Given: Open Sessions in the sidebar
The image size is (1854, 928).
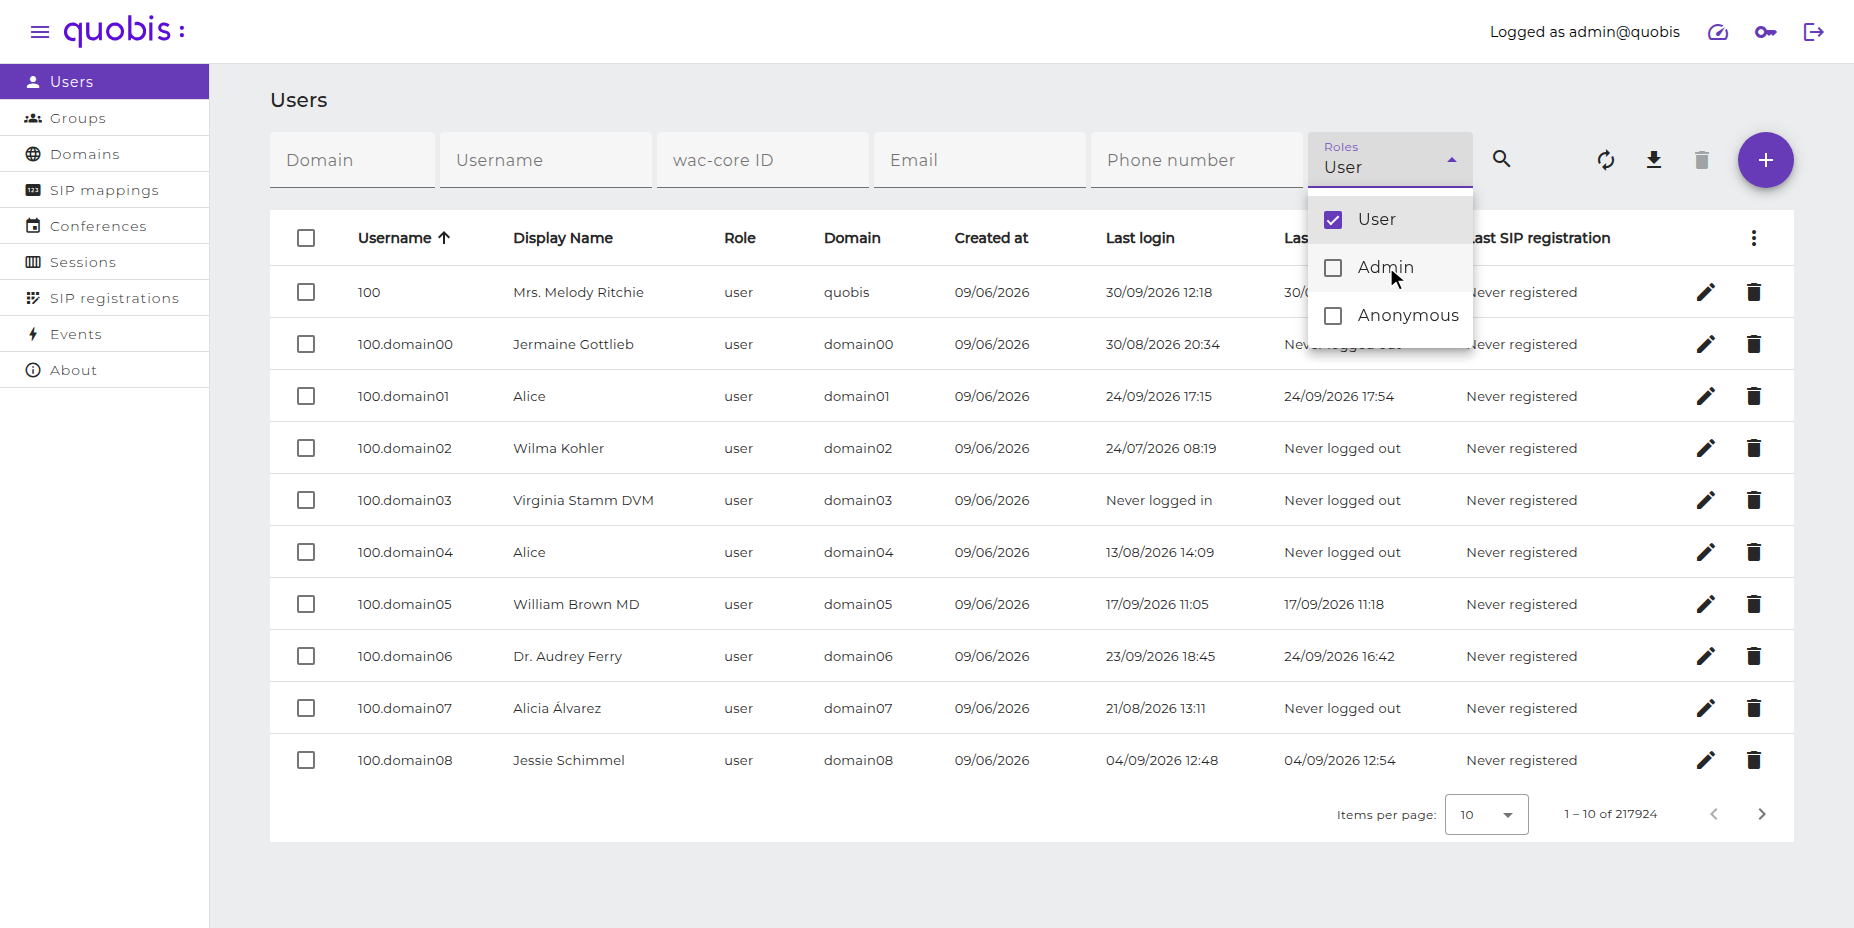Looking at the screenshot, I should point(104,262).
